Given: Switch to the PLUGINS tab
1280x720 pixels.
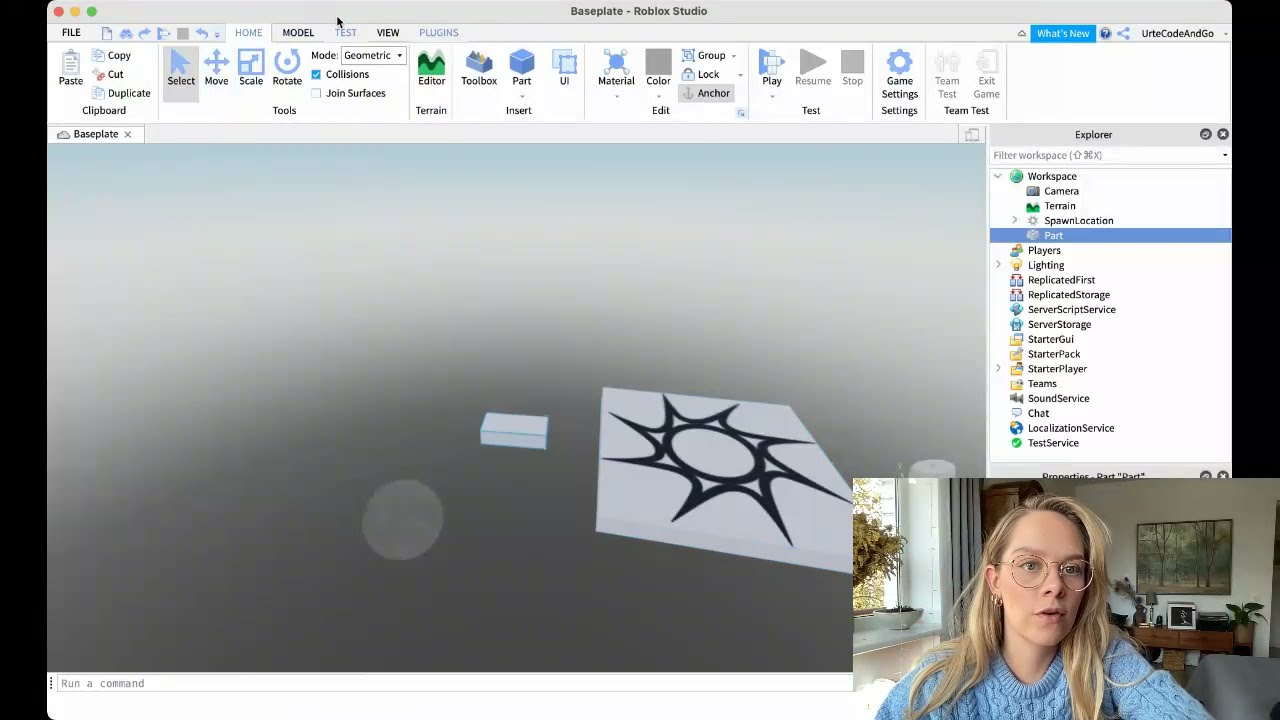Looking at the screenshot, I should [x=439, y=33].
